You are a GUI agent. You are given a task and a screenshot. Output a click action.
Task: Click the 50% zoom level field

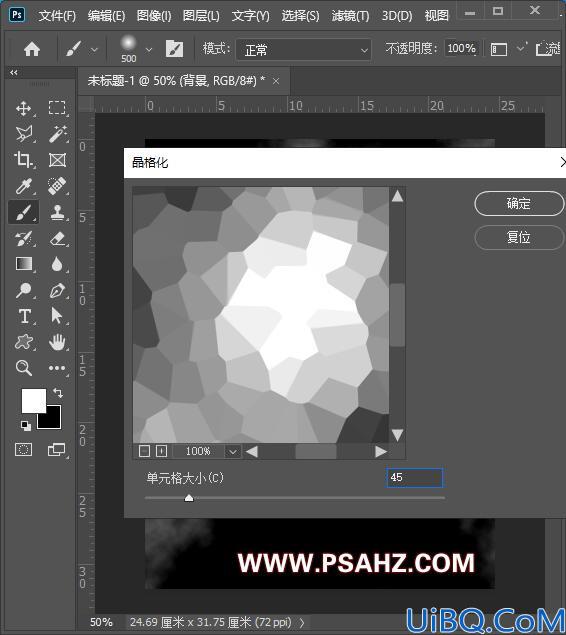(x=101, y=622)
